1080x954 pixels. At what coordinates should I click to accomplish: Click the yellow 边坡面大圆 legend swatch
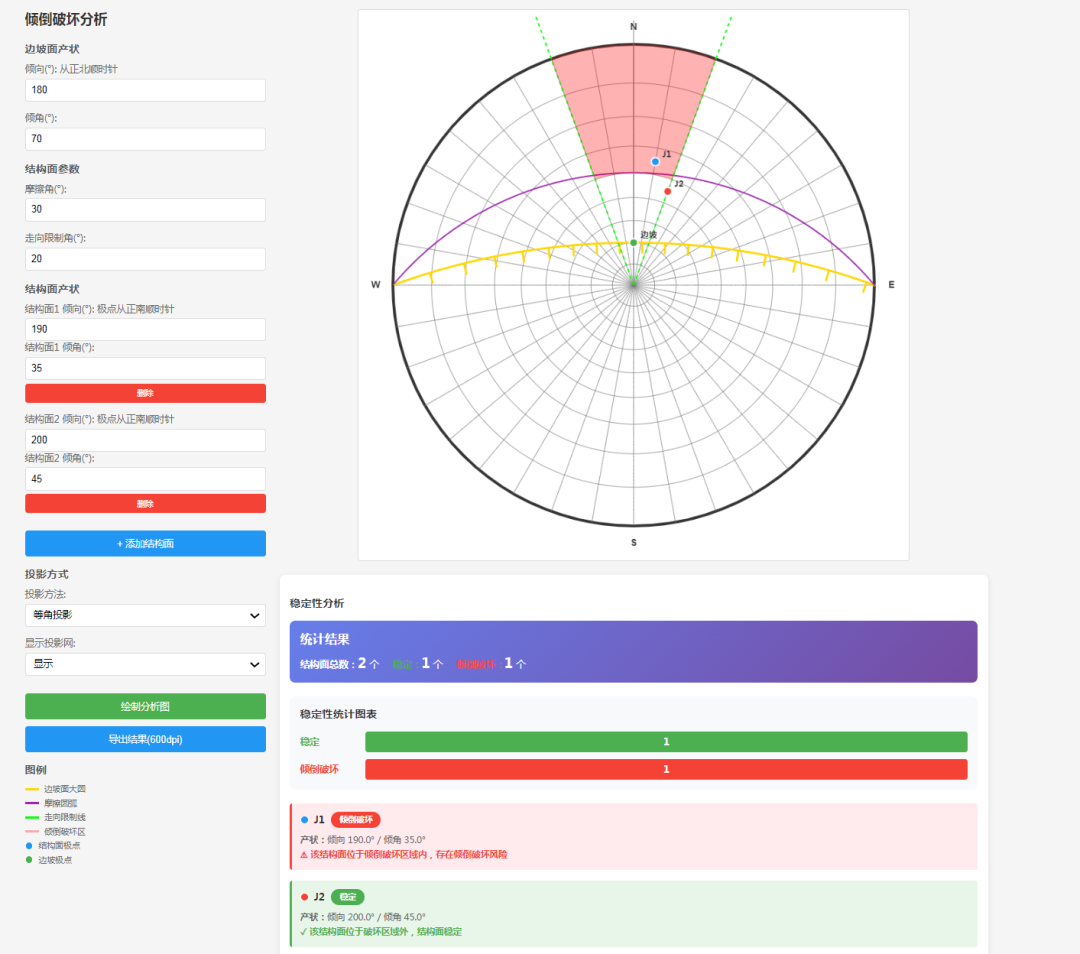(32, 789)
